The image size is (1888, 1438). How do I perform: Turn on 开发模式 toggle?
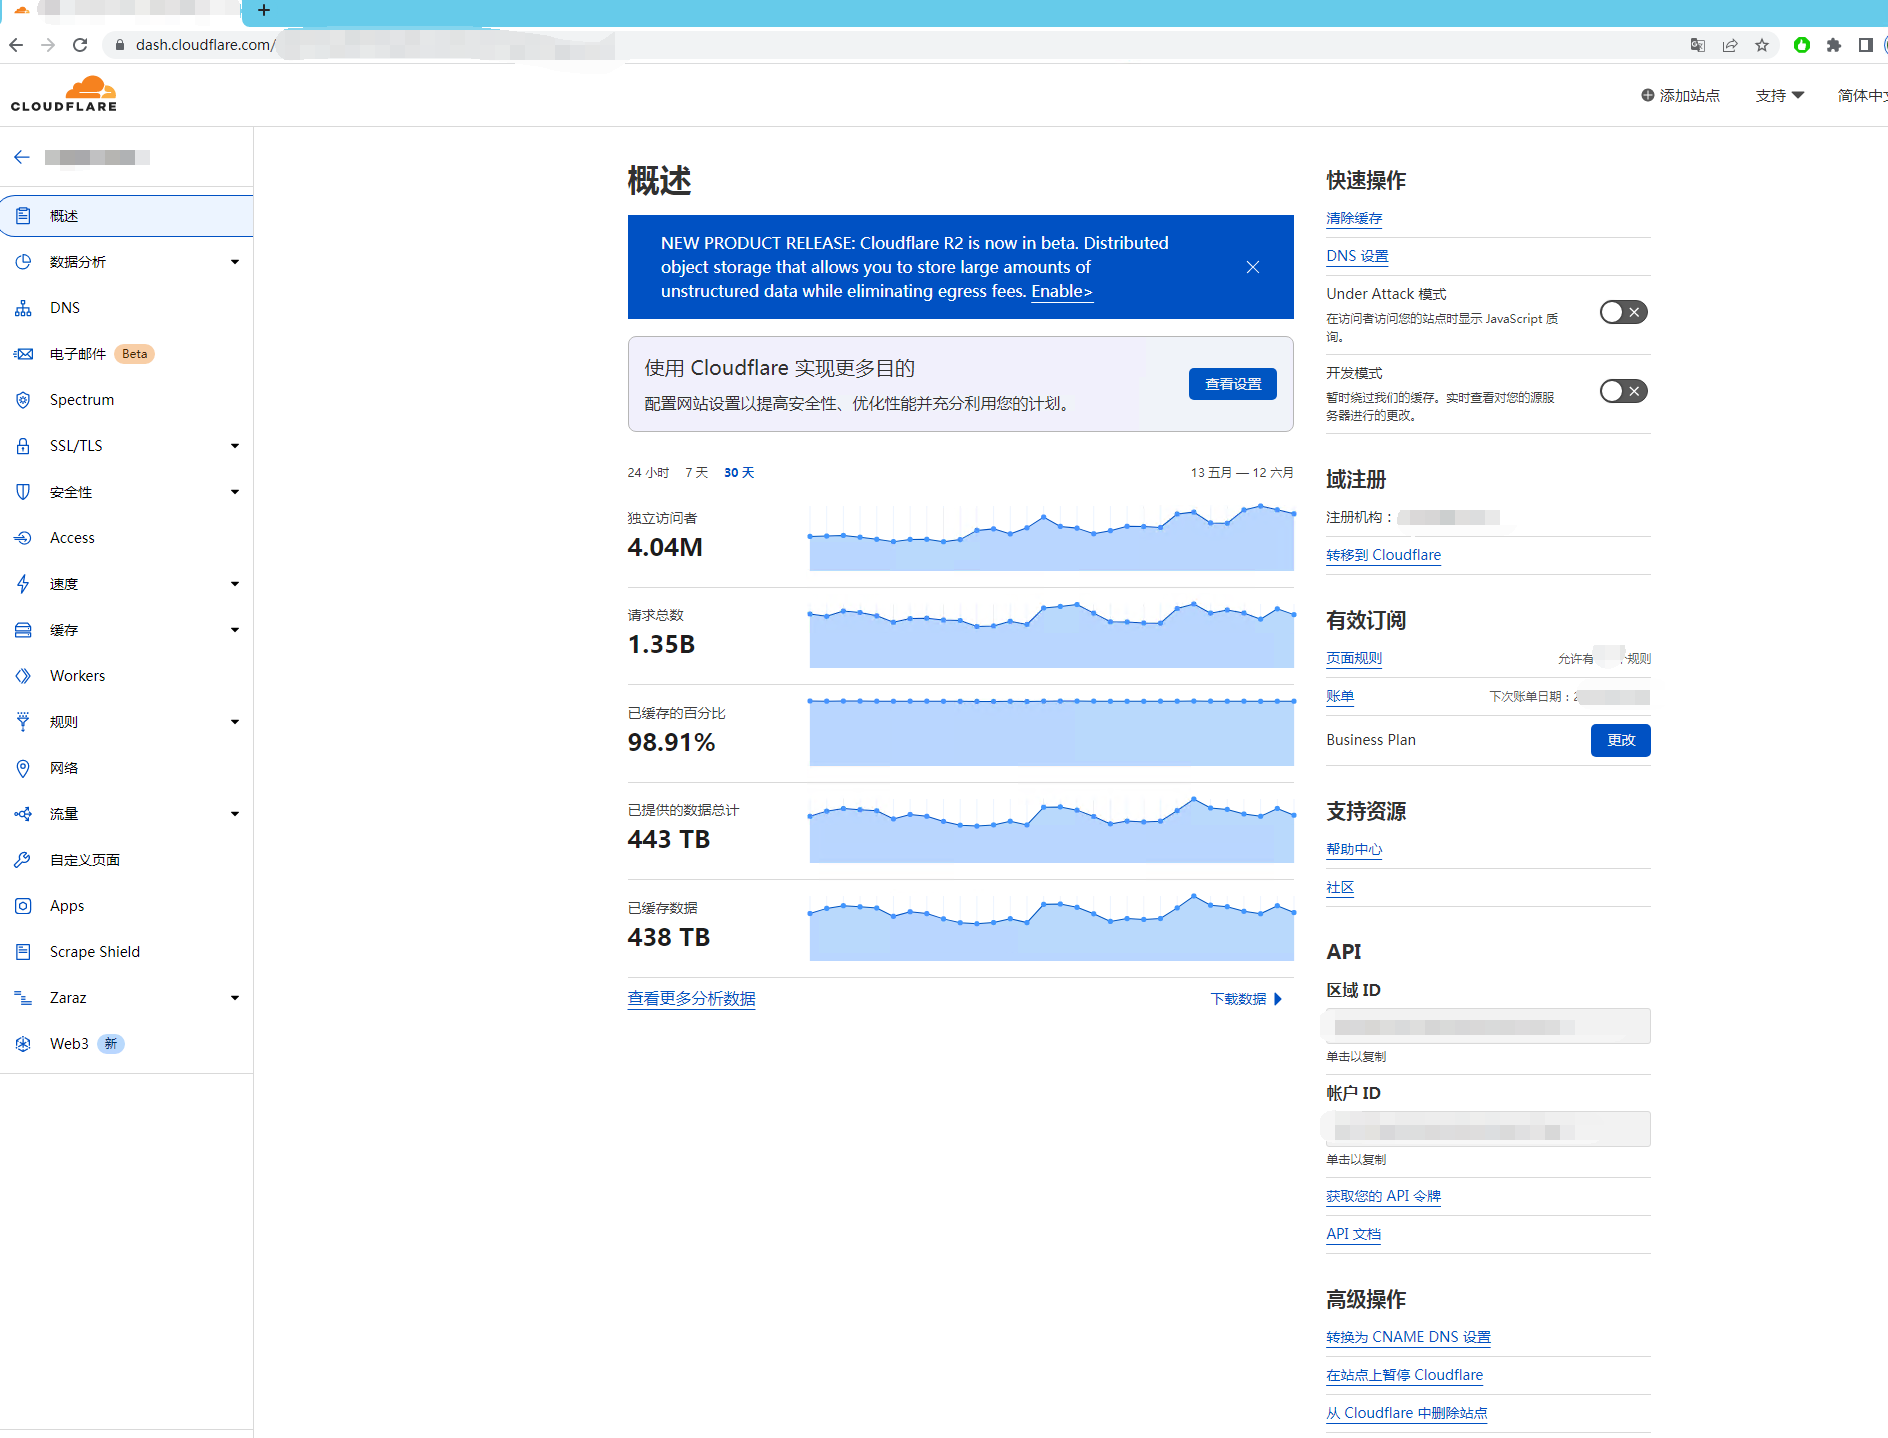[1622, 392]
